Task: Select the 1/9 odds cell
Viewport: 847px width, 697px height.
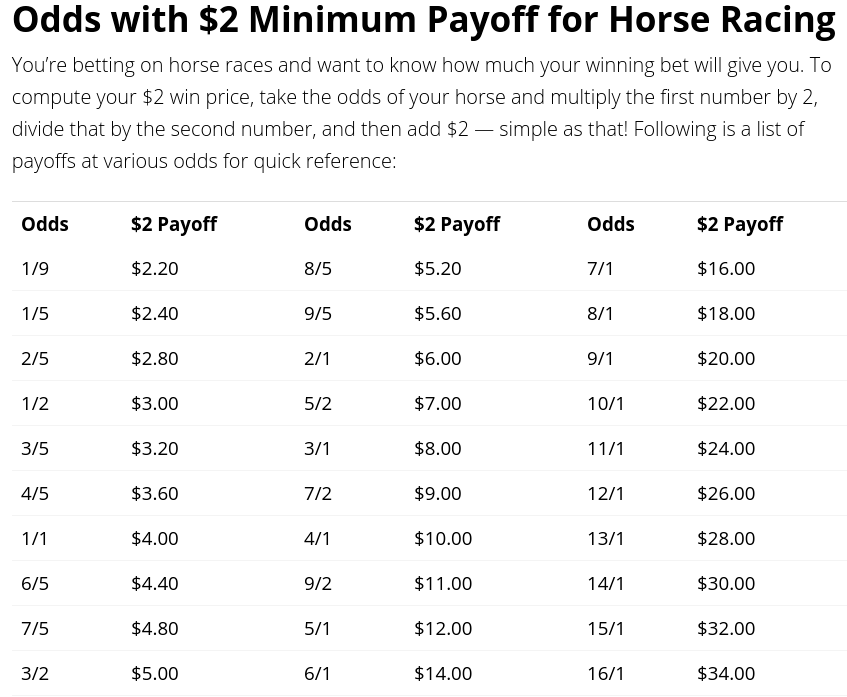Action: tap(35, 269)
